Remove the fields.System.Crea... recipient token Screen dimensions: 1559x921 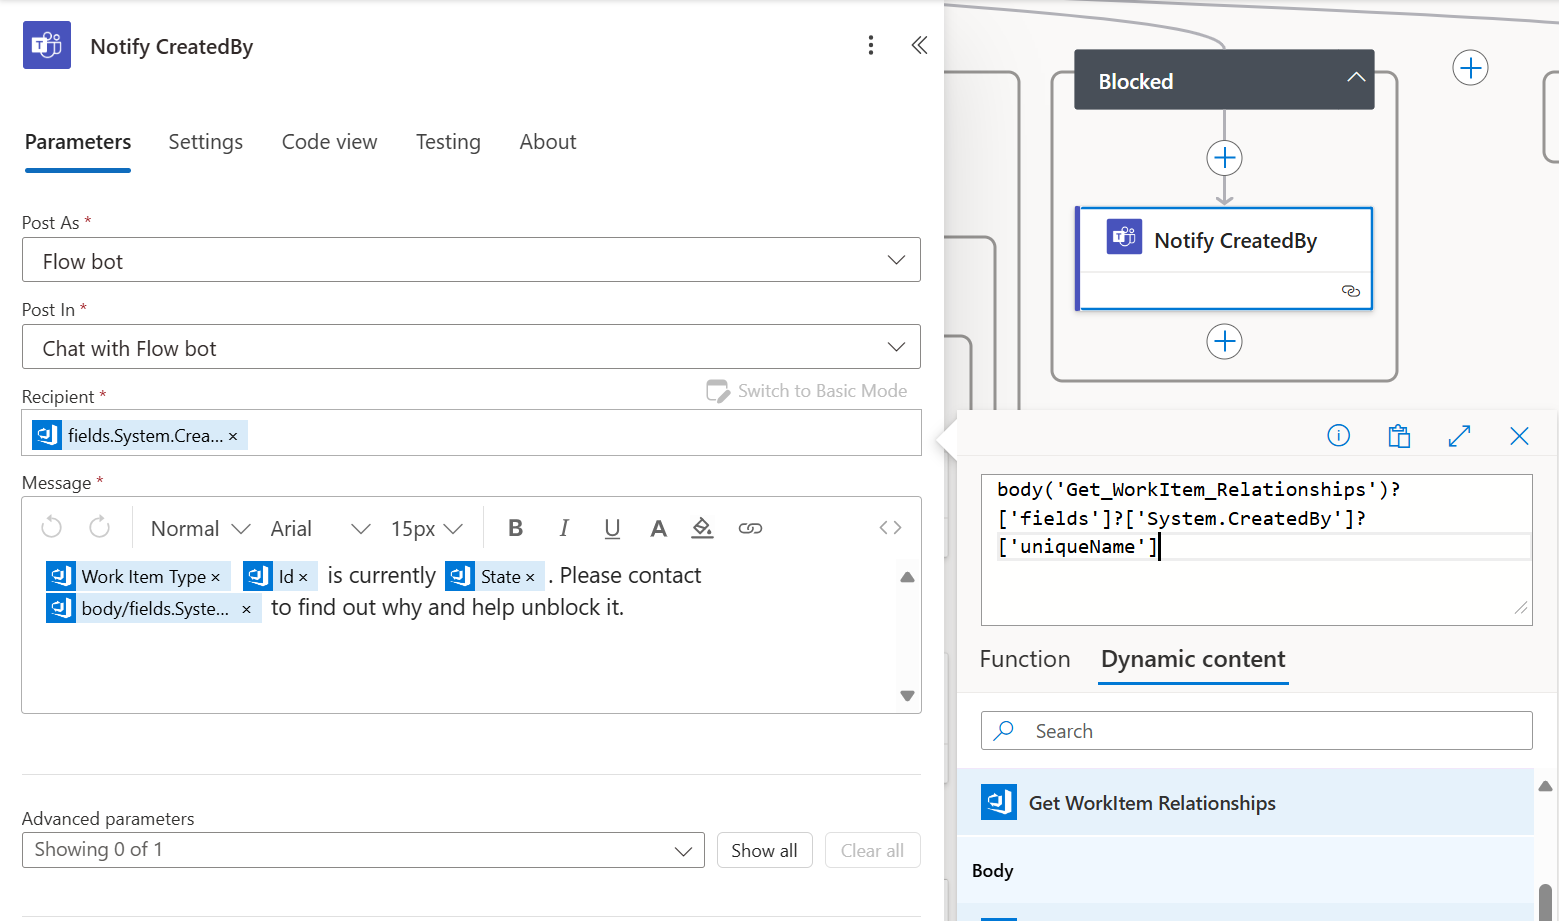coord(233,436)
